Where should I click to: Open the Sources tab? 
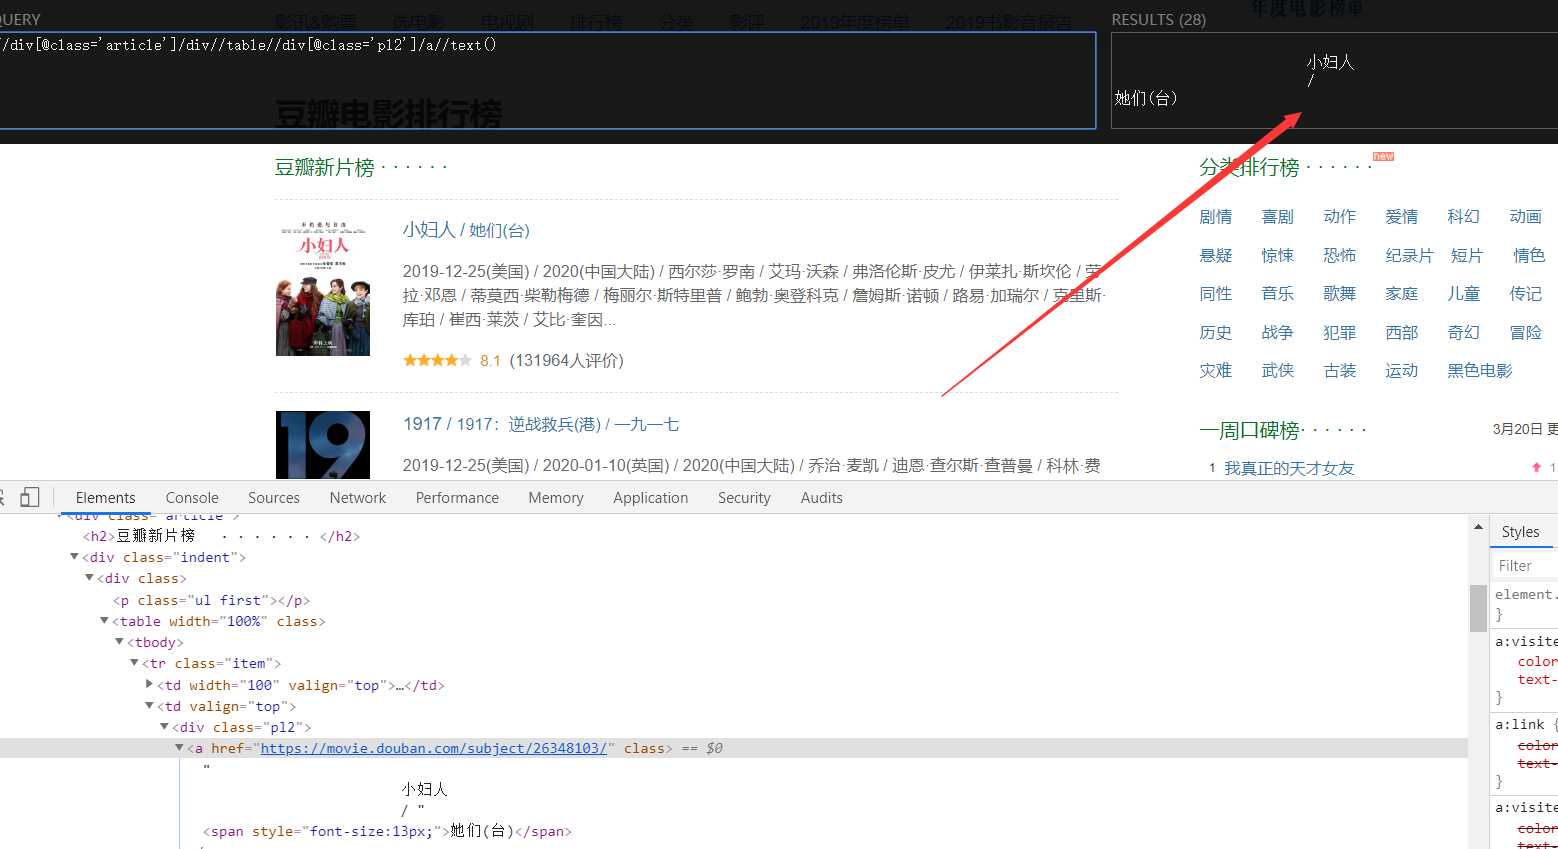pos(274,498)
